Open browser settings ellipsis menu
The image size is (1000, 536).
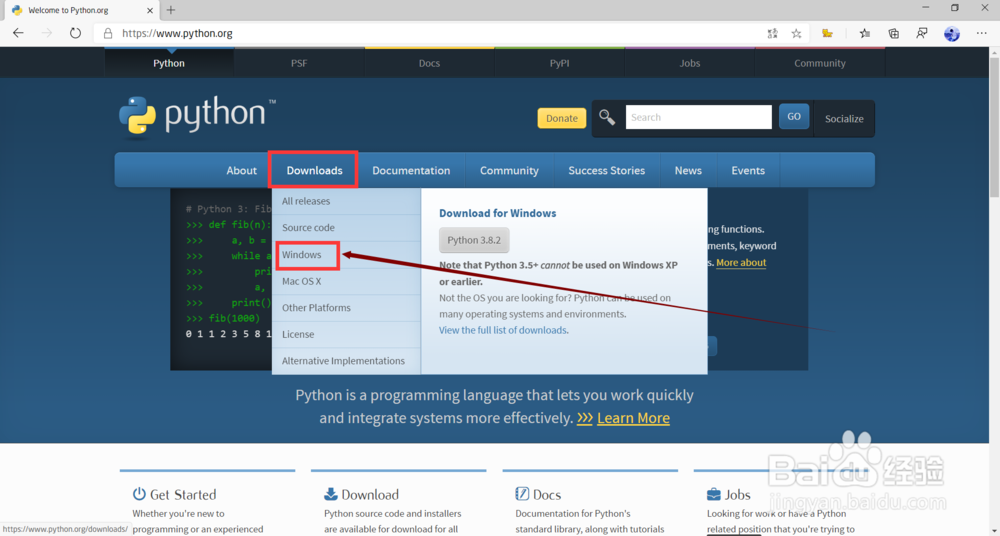coord(982,33)
